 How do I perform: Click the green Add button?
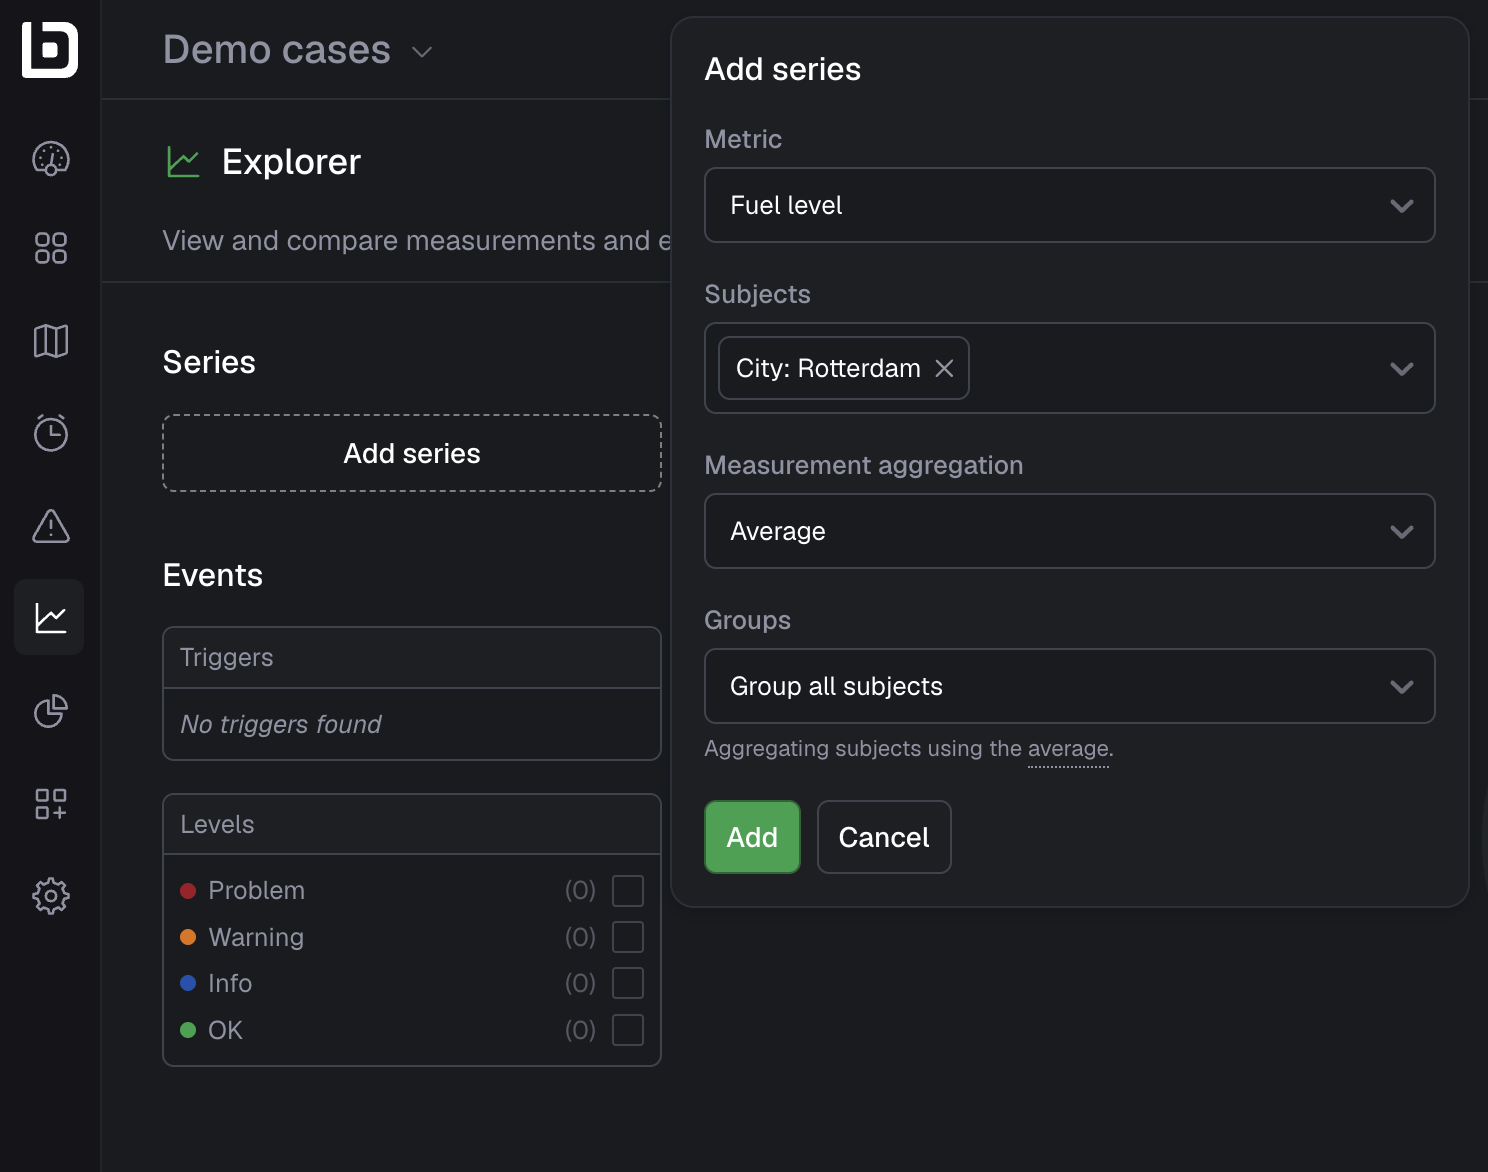[752, 837]
